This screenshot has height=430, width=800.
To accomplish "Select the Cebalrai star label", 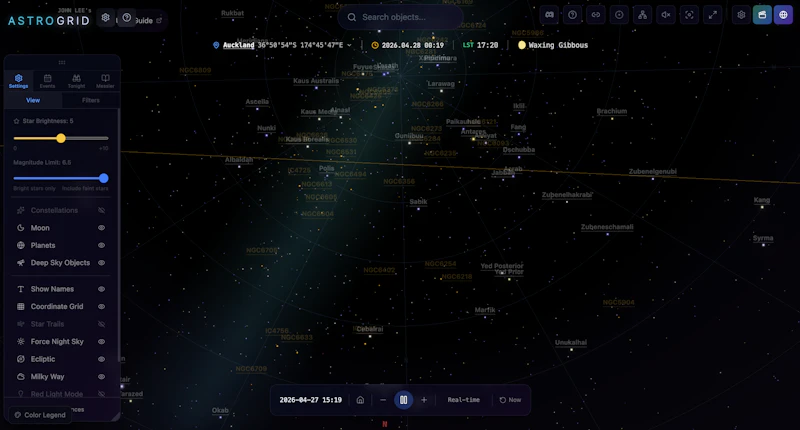I will click(370, 329).
